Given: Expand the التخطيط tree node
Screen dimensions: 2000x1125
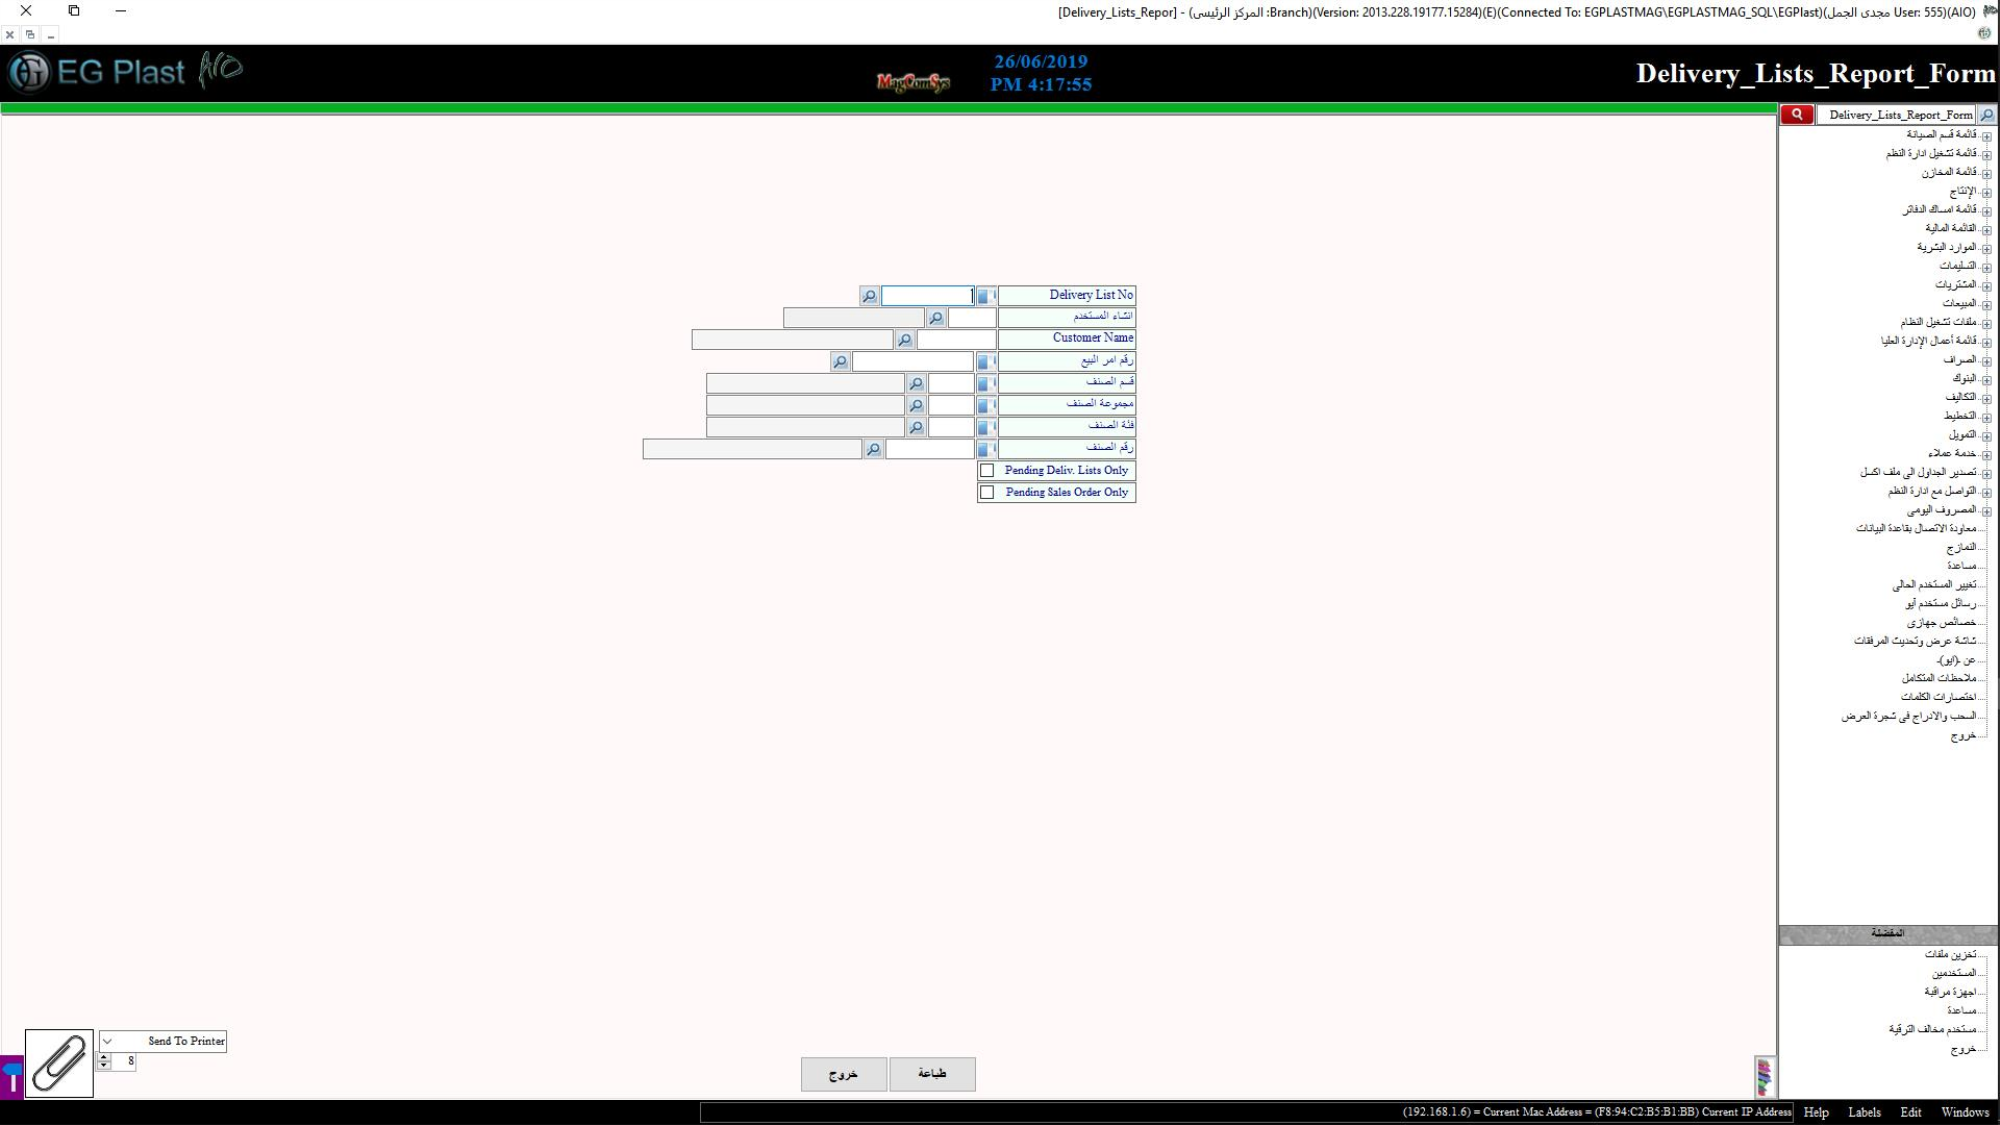Looking at the screenshot, I should 1987,418.
